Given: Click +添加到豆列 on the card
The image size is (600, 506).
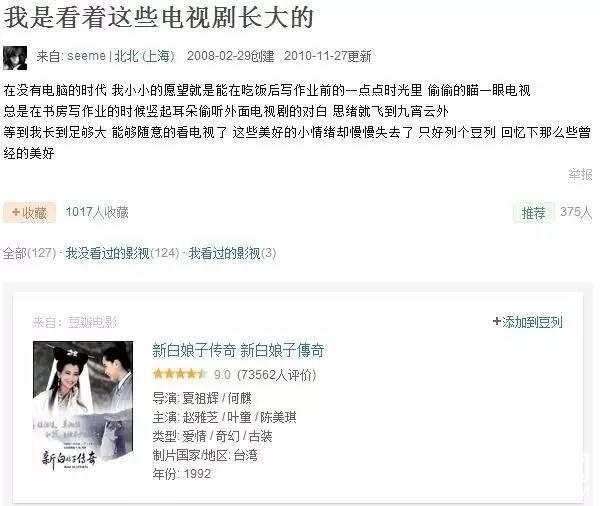Looking at the screenshot, I should [527, 322].
